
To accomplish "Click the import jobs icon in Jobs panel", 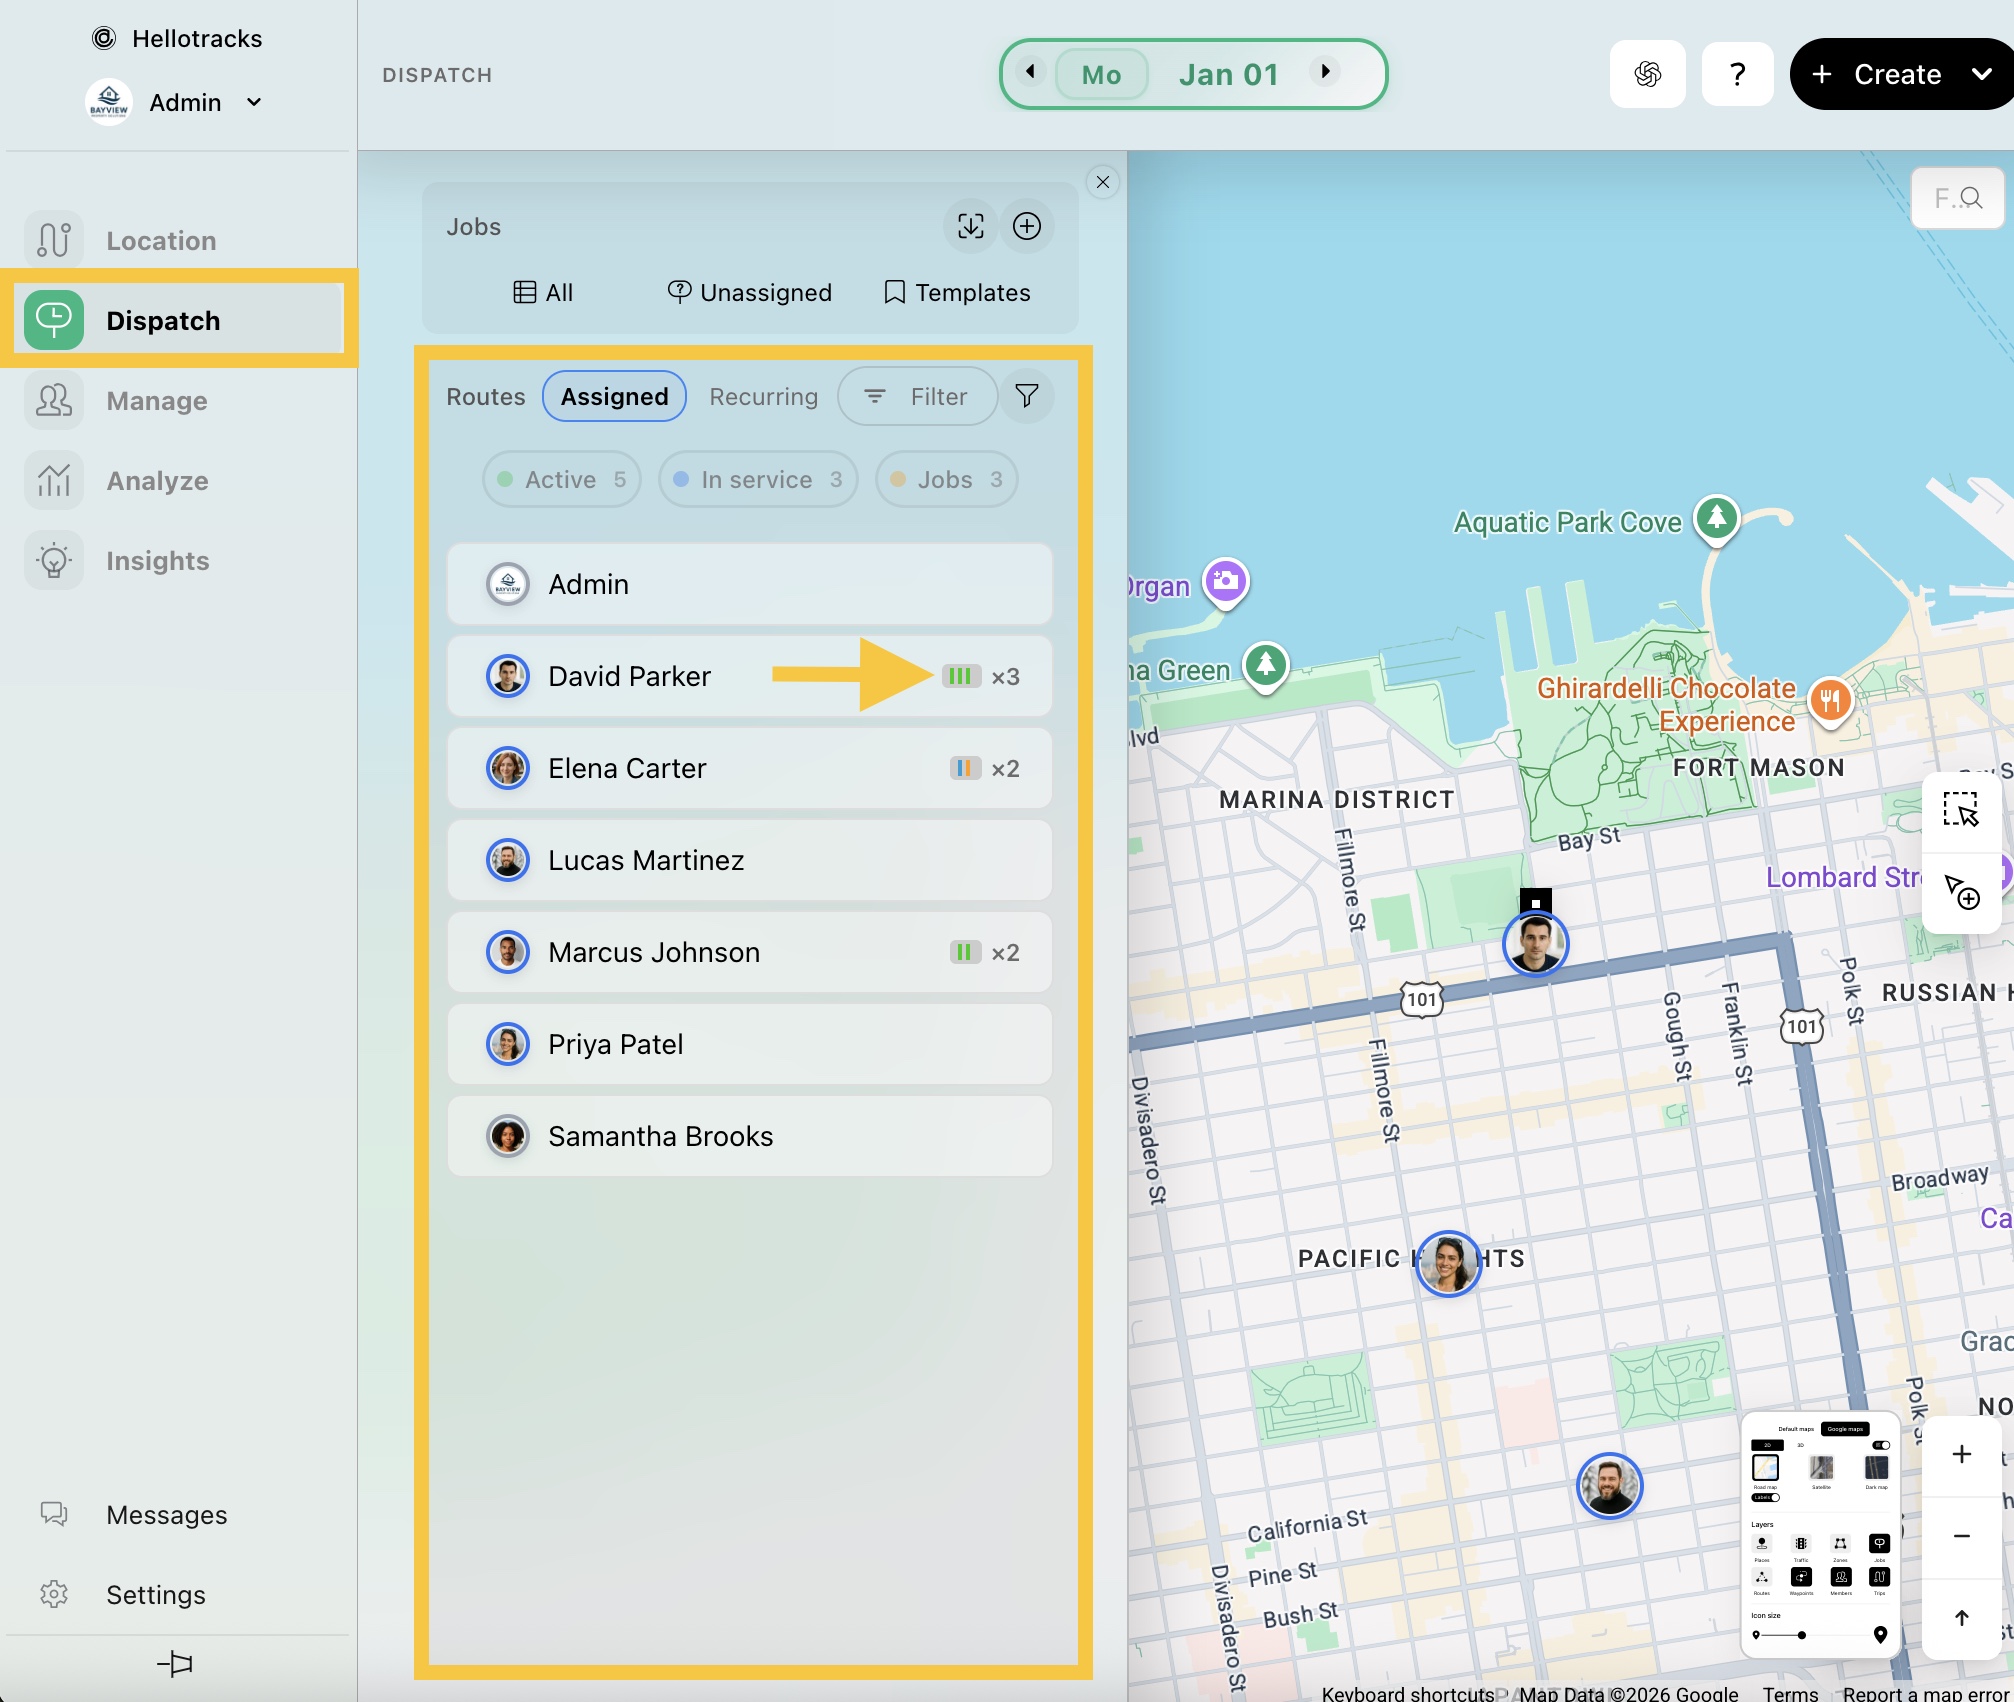I will pos(970,226).
